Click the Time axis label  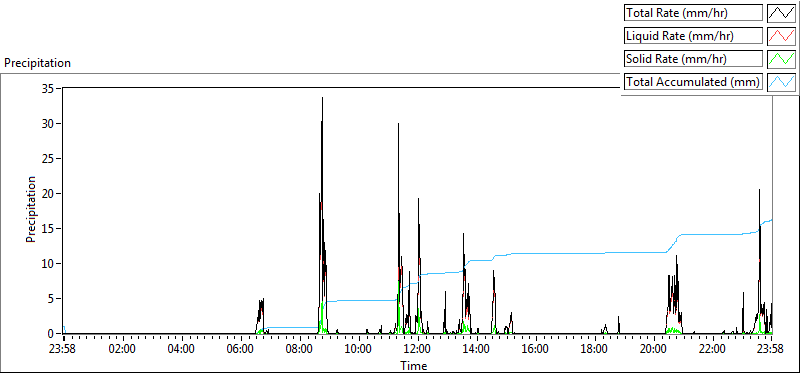(x=413, y=365)
